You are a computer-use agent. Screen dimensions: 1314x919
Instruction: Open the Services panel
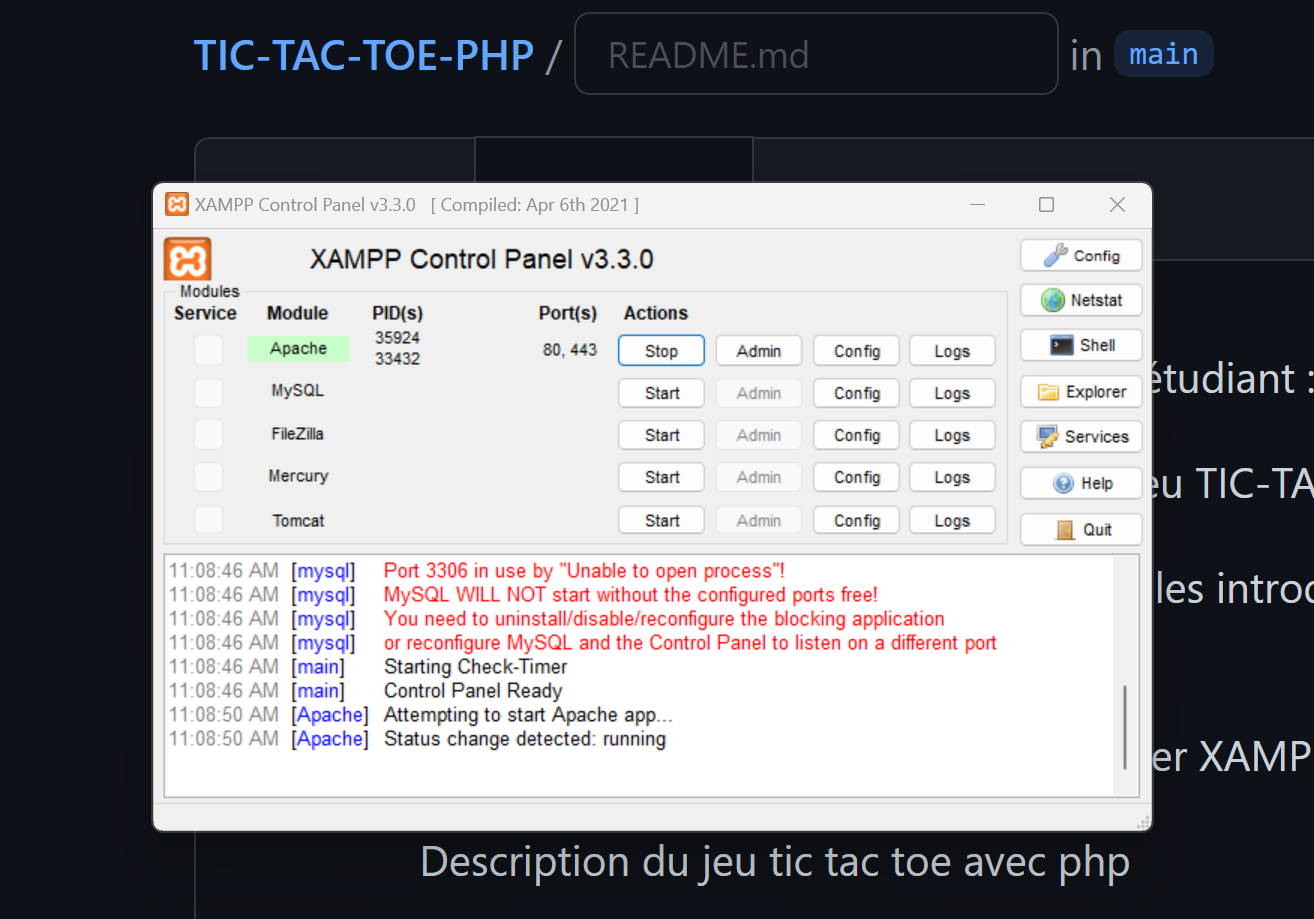click(x=1080, y=436)
